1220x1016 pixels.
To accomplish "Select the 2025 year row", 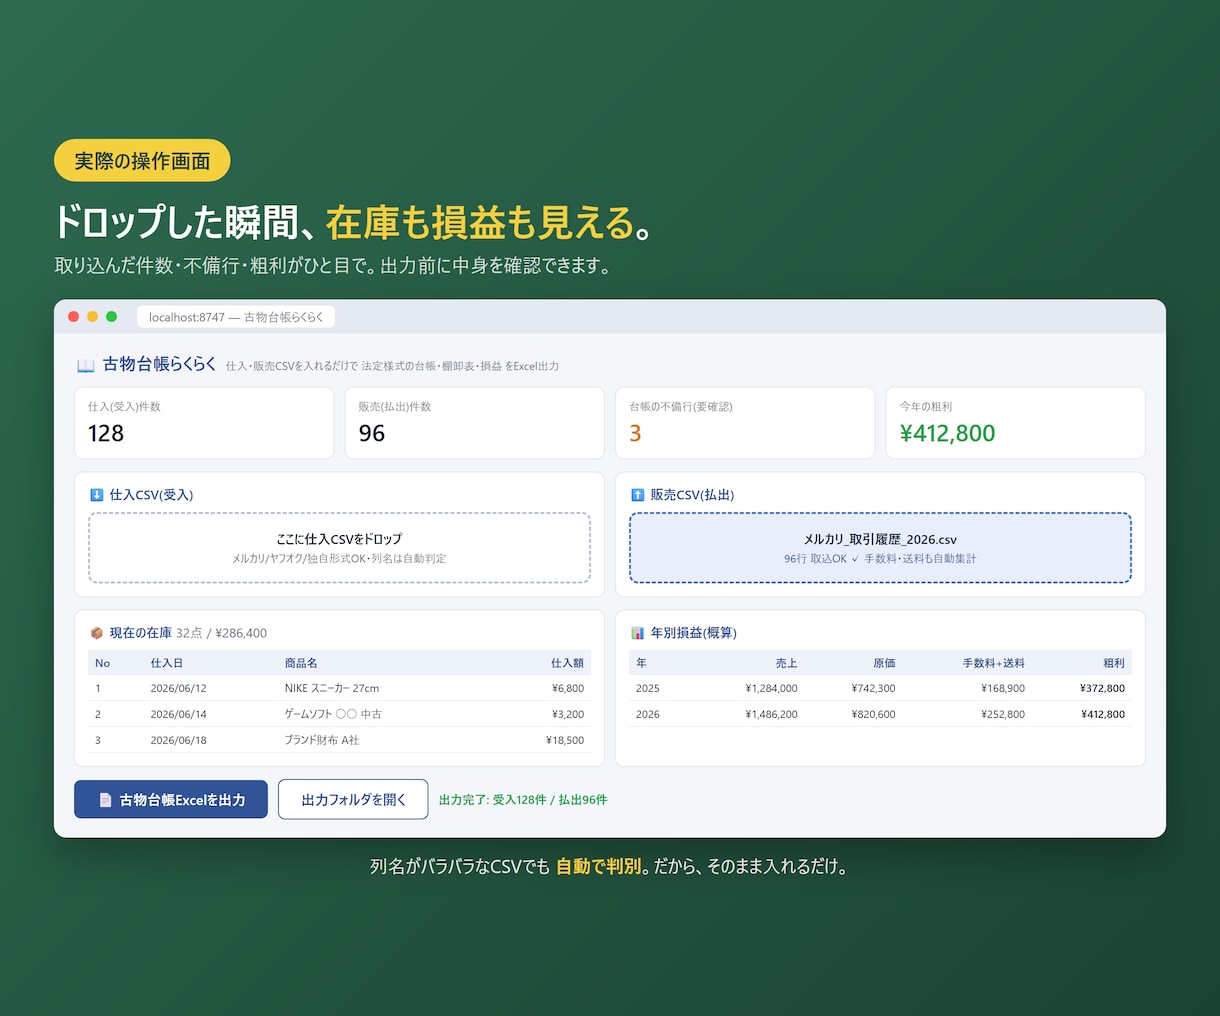I will click(x=880, y=688).
